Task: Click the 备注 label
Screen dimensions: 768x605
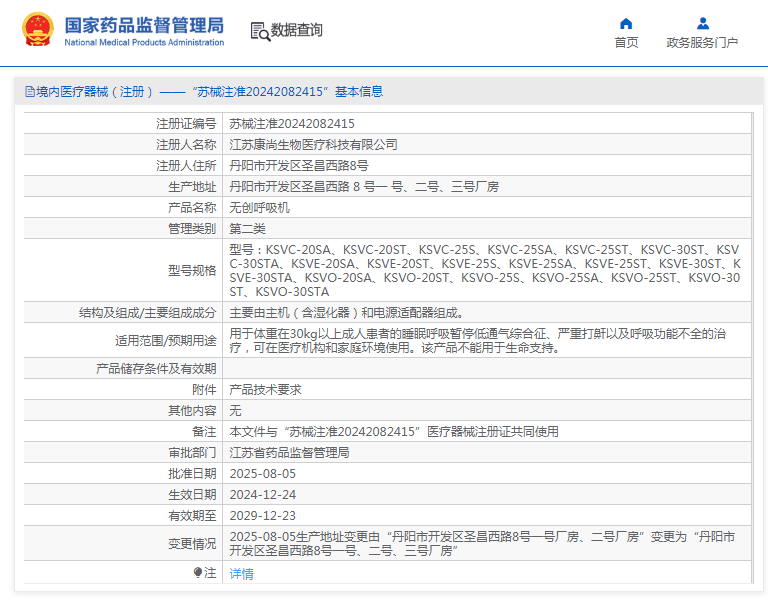Action: point(204,432)
